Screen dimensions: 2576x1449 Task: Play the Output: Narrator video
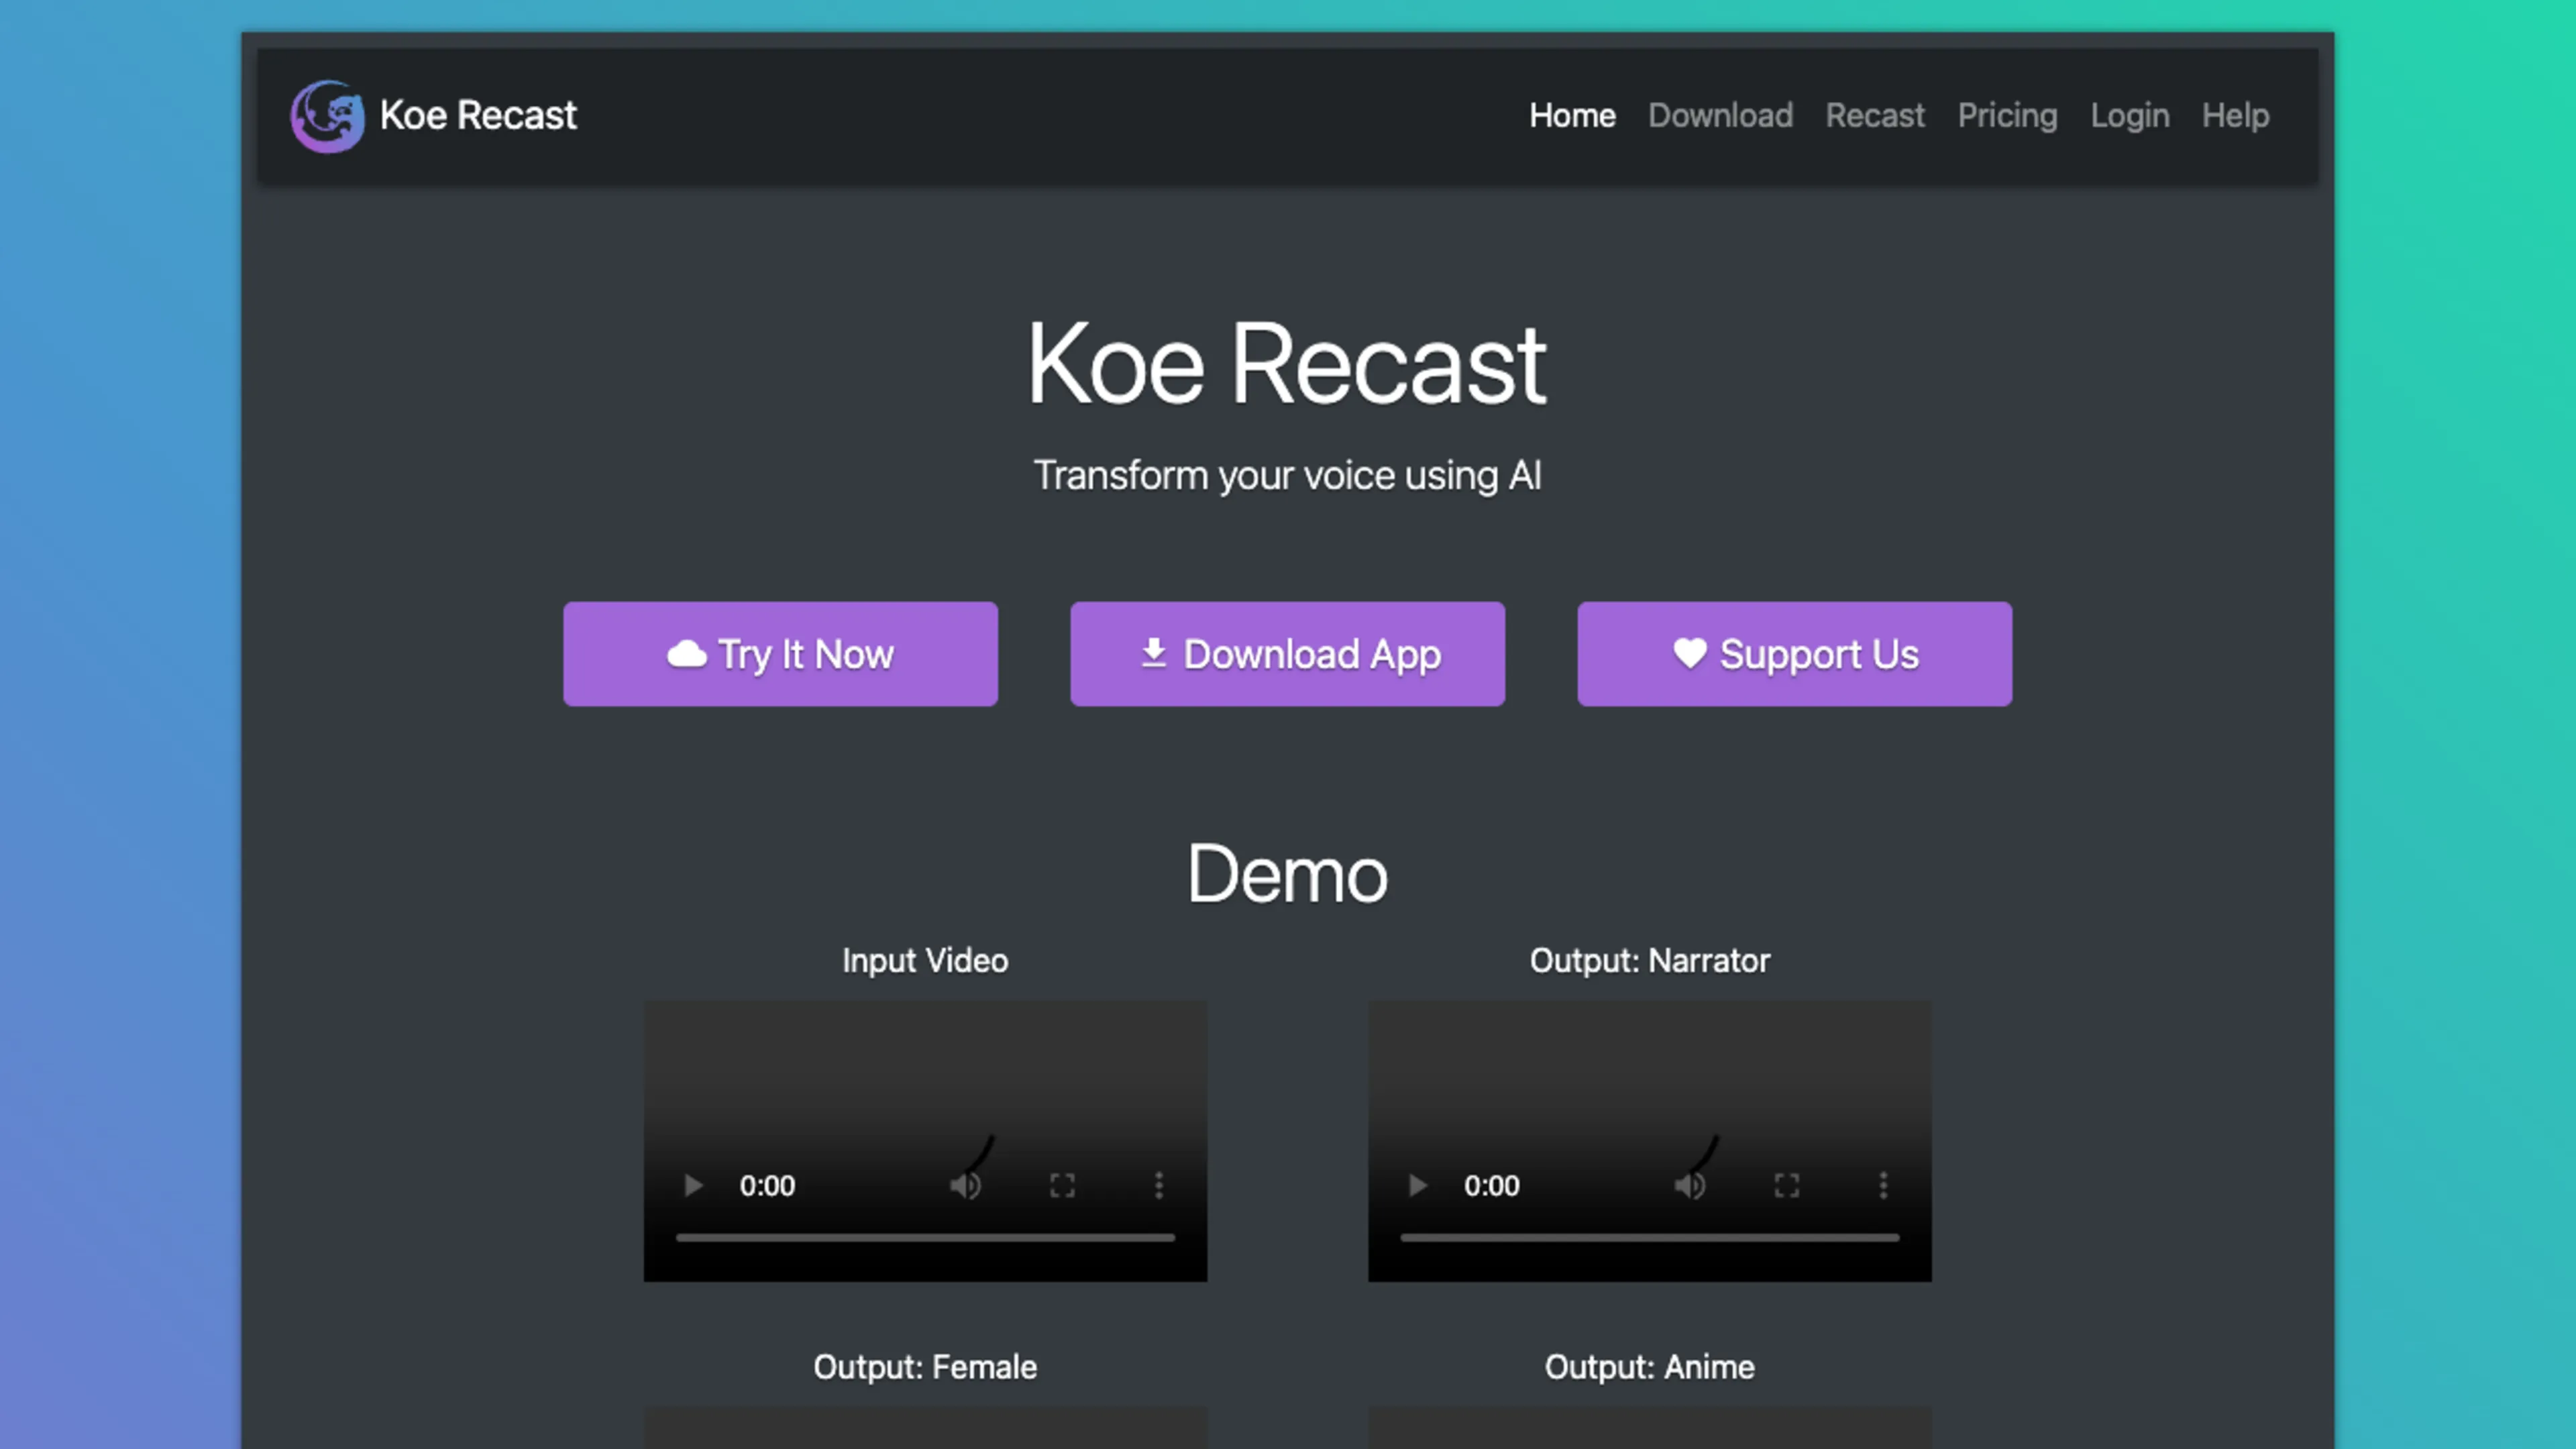pos(1417,1186)
